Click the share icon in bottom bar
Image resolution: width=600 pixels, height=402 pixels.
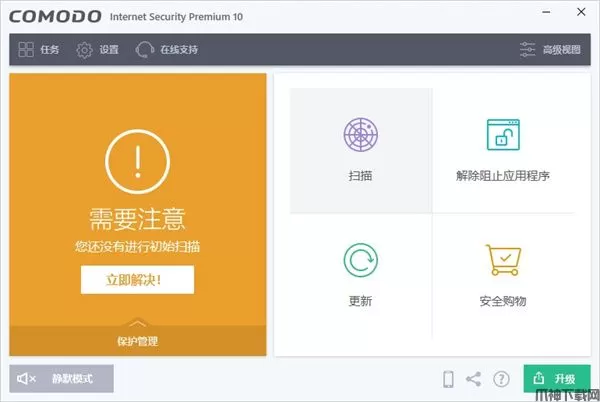(x=473, y=379)
